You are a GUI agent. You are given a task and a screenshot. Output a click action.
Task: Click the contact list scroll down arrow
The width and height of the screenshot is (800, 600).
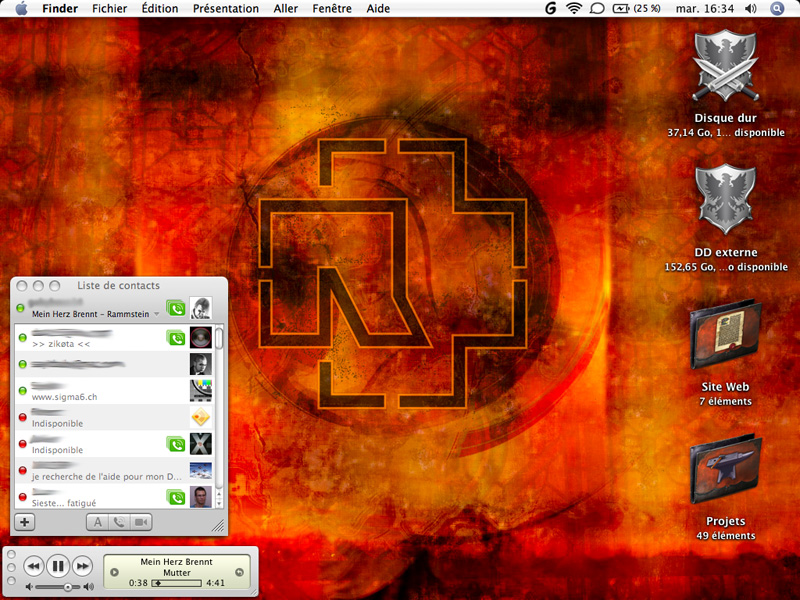click(219, 504)
